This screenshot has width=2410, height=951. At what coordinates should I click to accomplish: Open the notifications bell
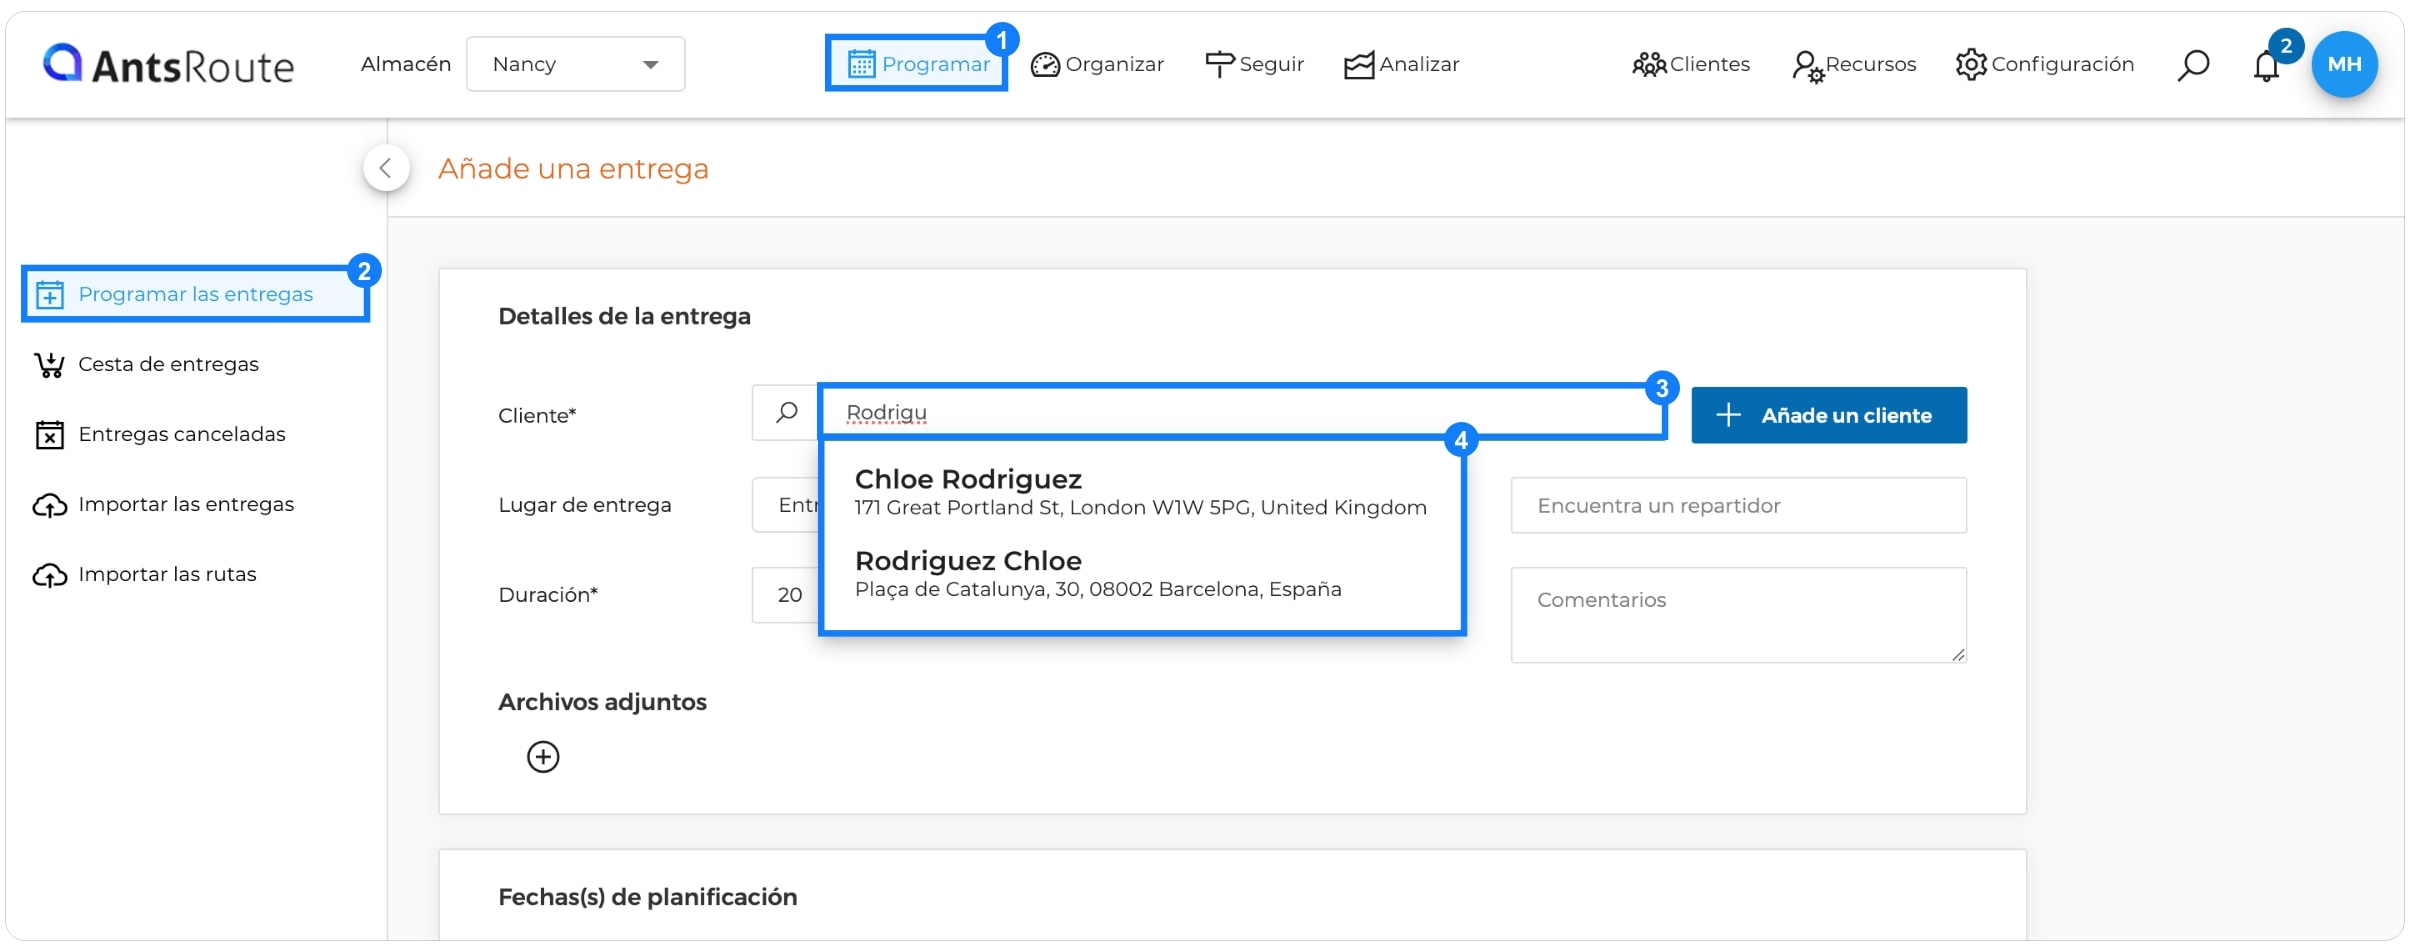pos(2266,65)
